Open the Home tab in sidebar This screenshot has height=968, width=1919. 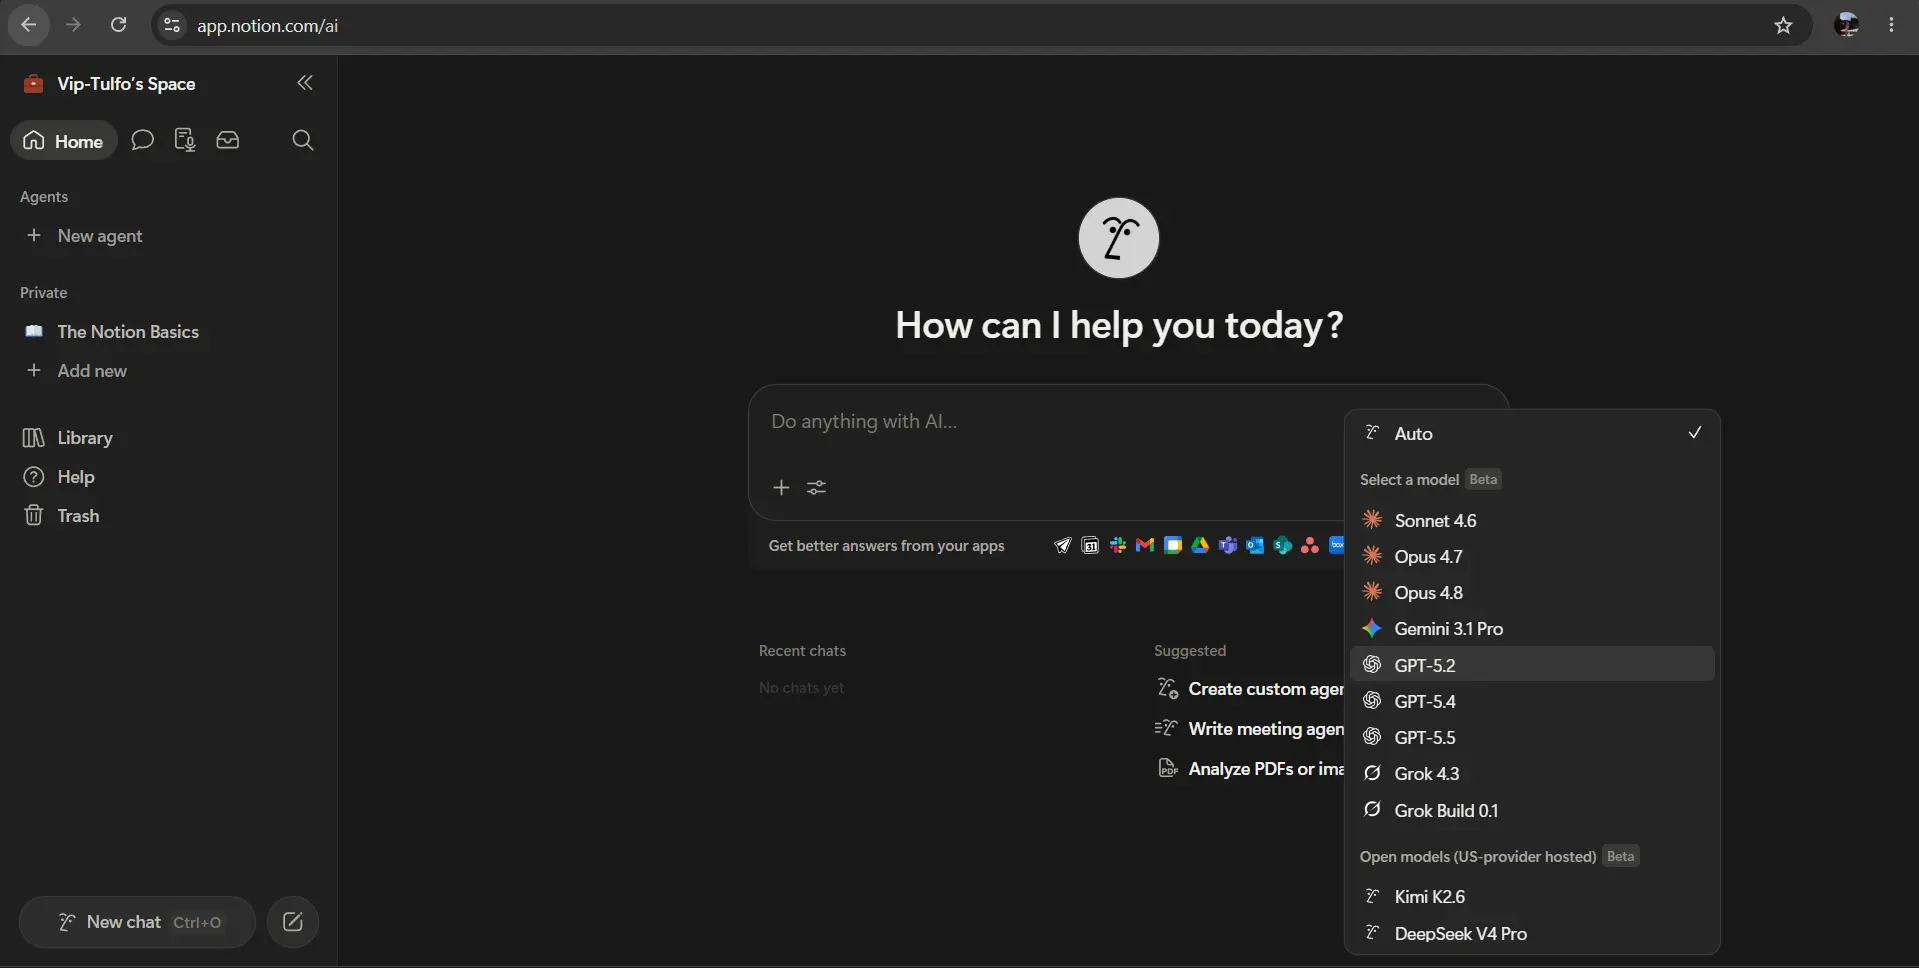(x=64, y=140)
